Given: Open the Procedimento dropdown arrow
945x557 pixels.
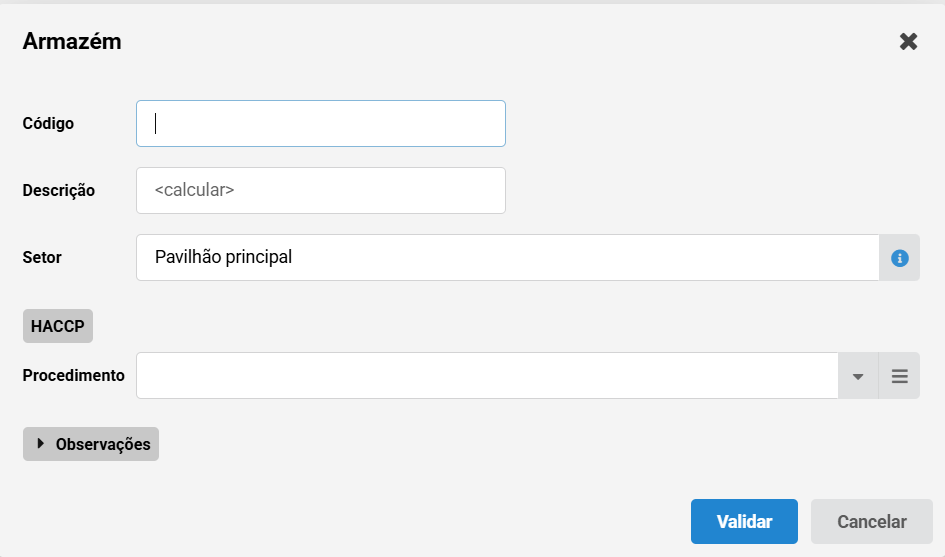Looking at the screenshot, I should pyautogui.click(x=858, y=376).
